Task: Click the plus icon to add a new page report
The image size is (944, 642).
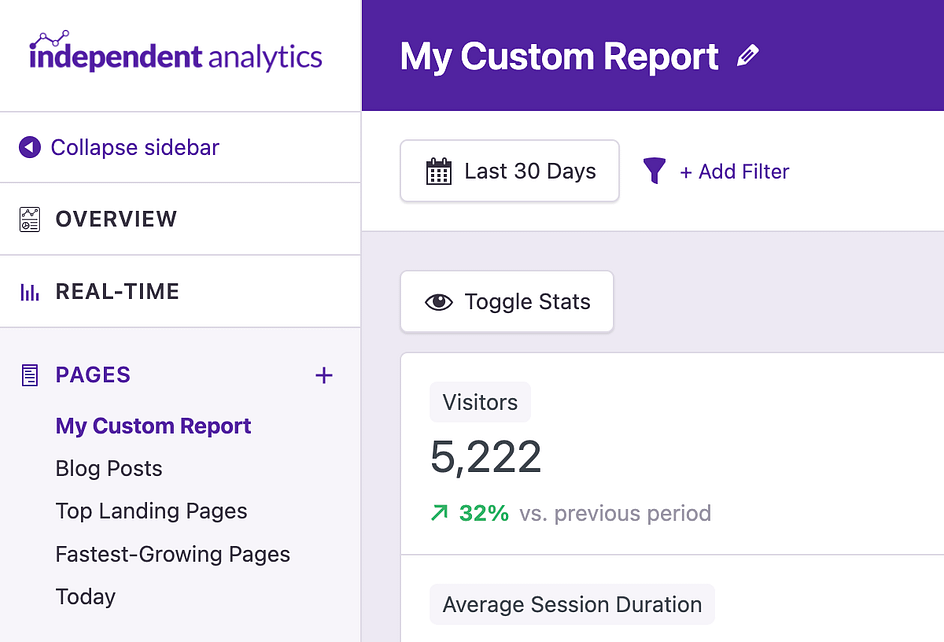Action: 324,375
